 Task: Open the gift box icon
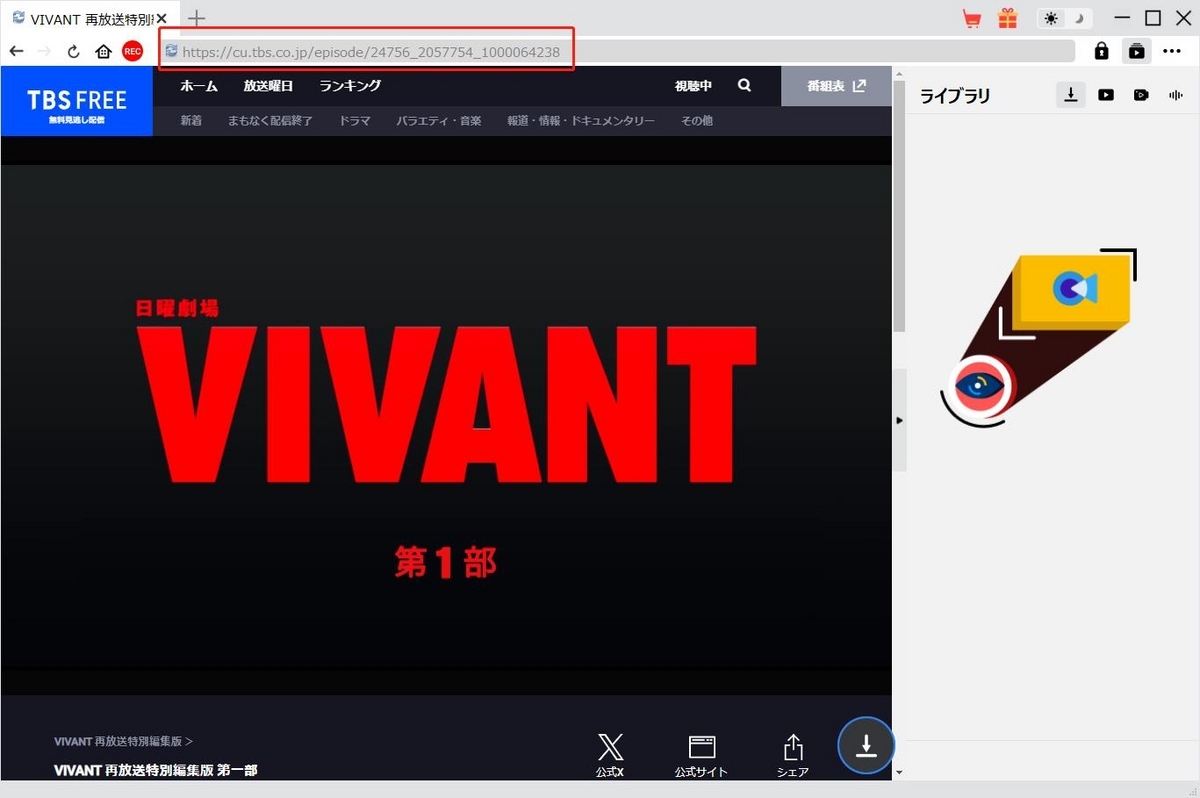[x=1007, y=18]
